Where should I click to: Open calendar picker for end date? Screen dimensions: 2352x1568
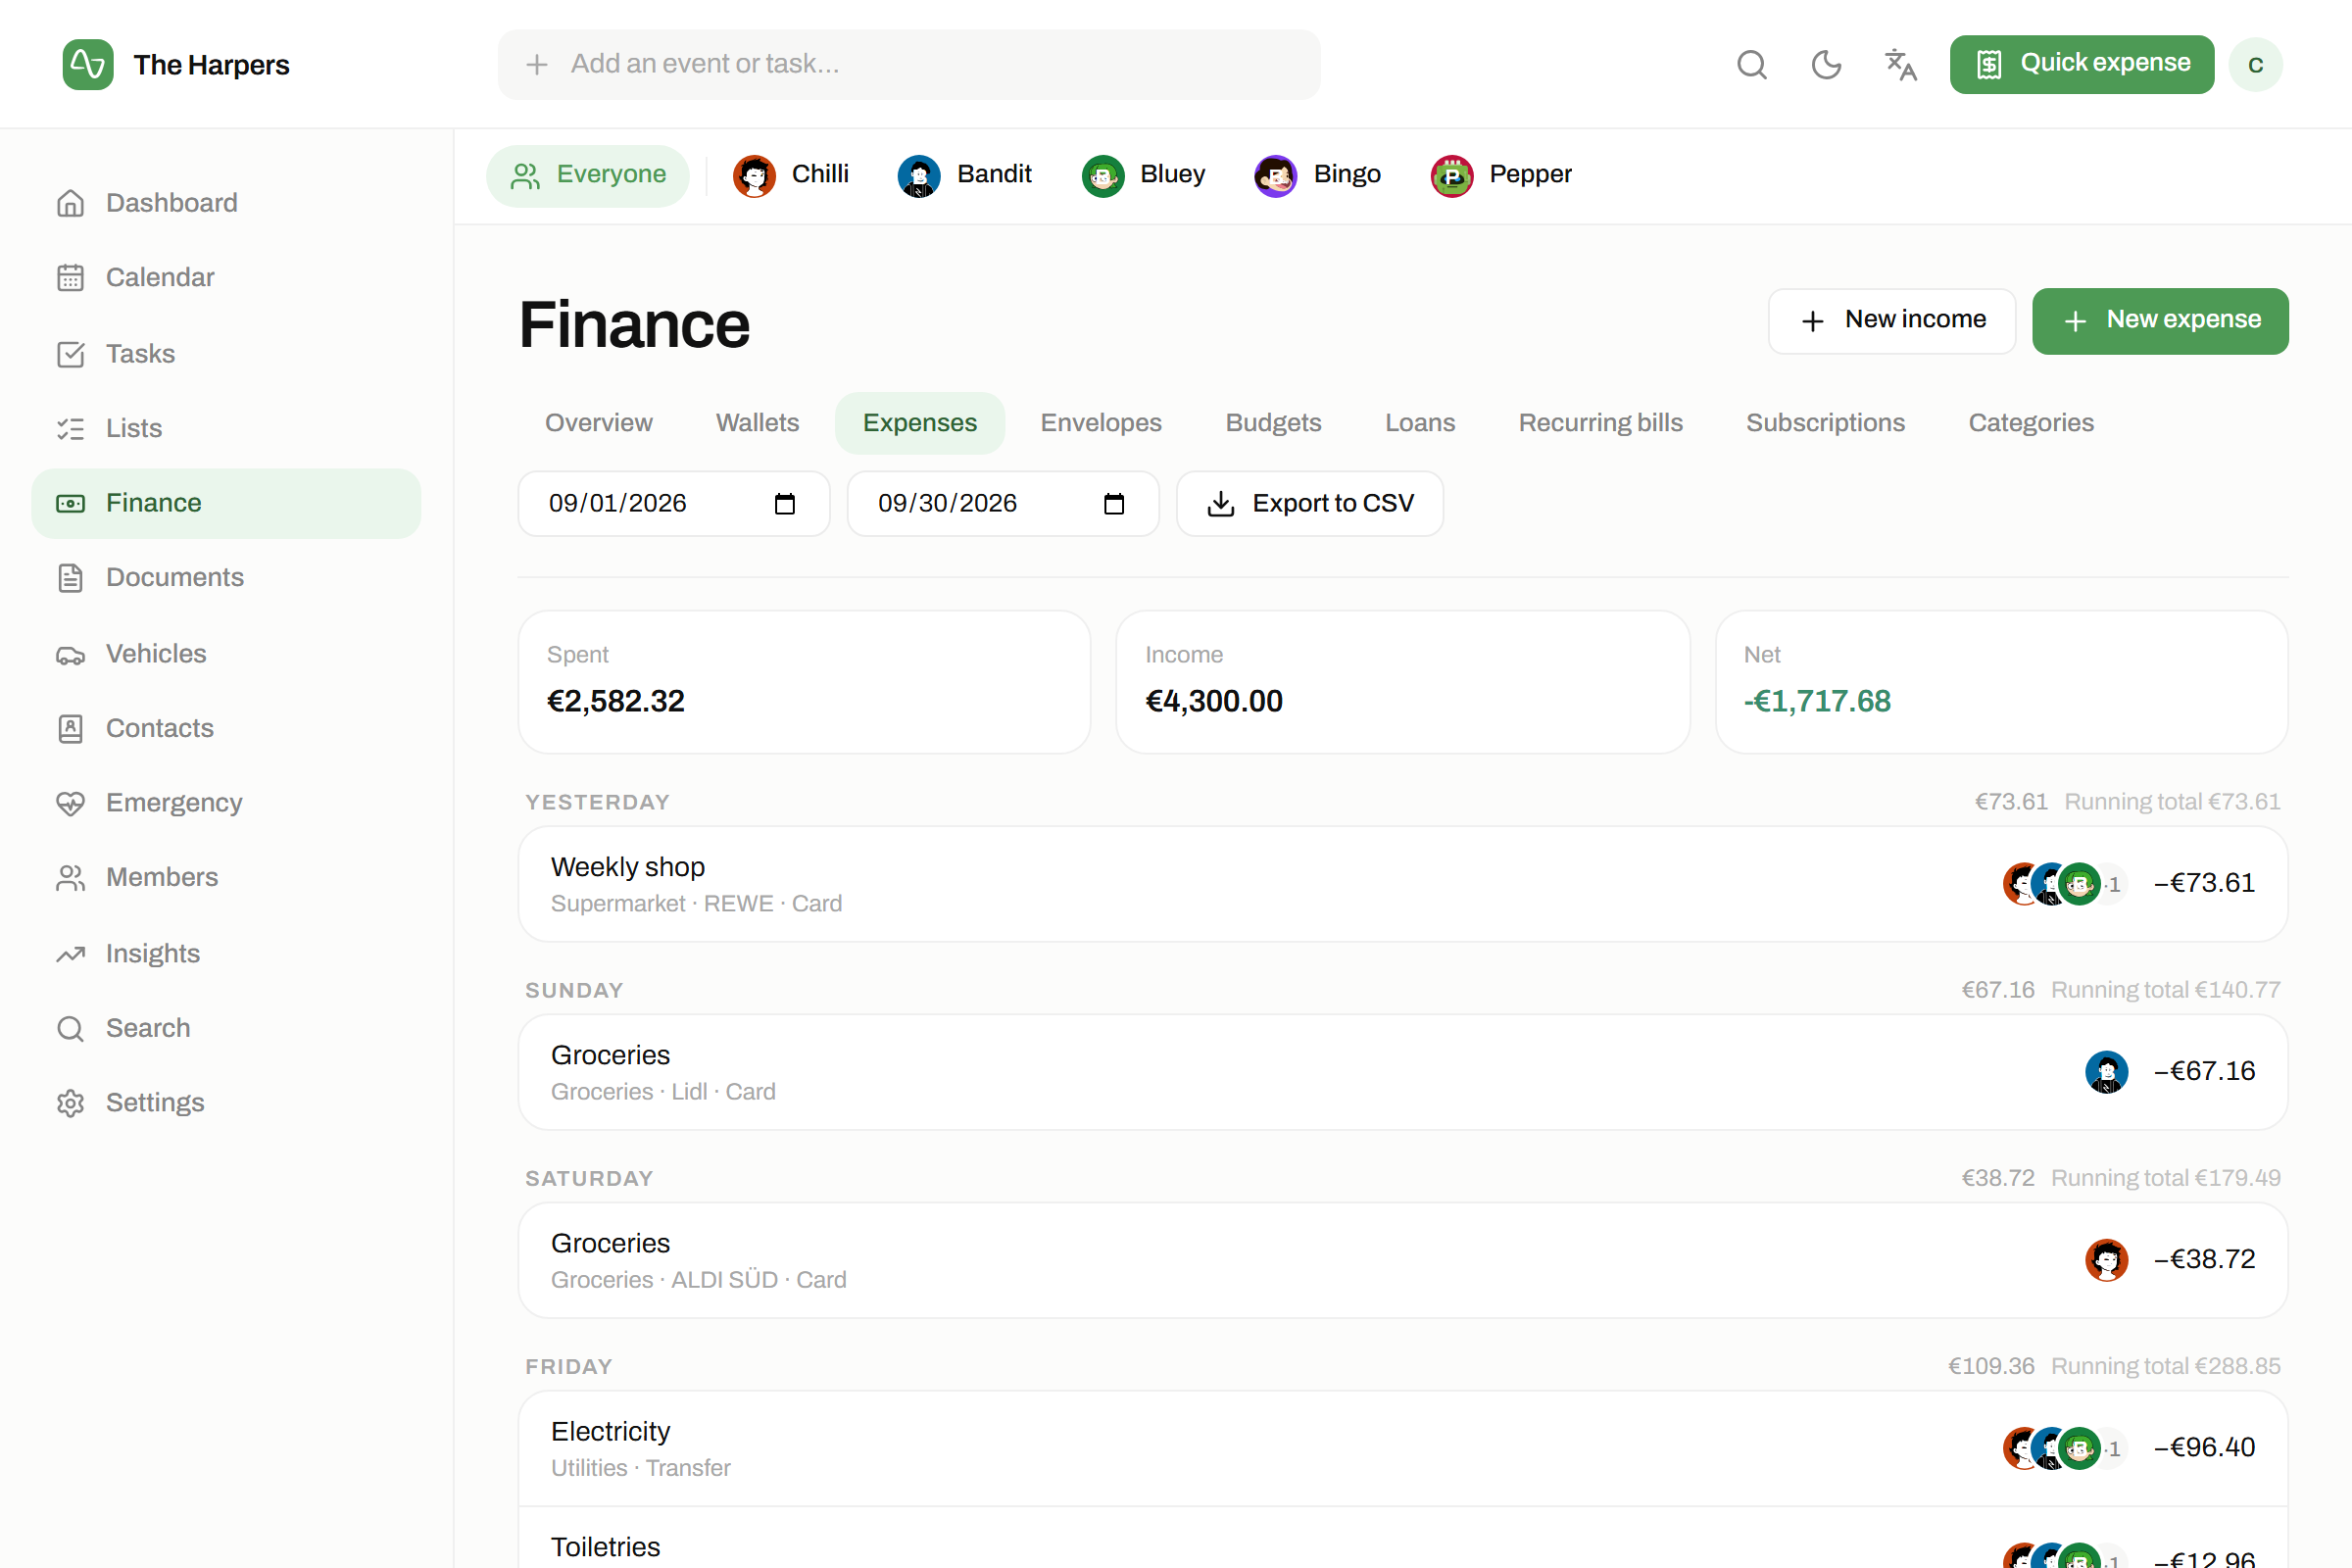[1114, 504]
